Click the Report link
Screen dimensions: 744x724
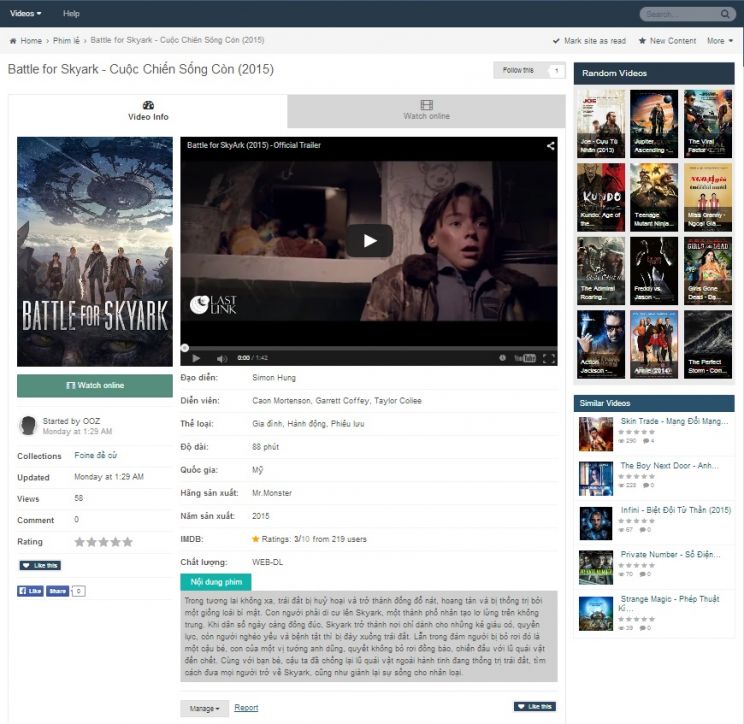coord(246,707)
